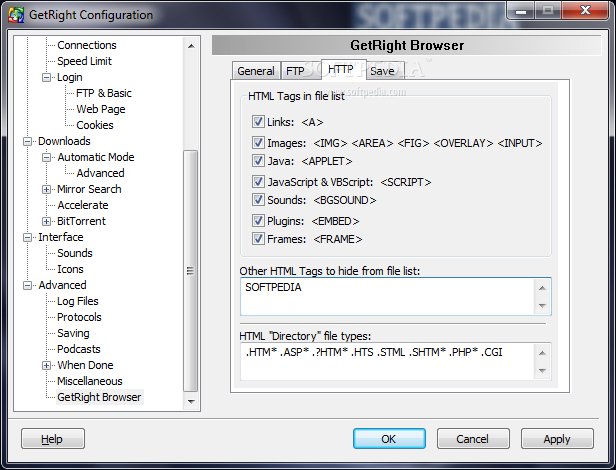
Task: Select Protocols in the tree
Action: pos(79,317)
